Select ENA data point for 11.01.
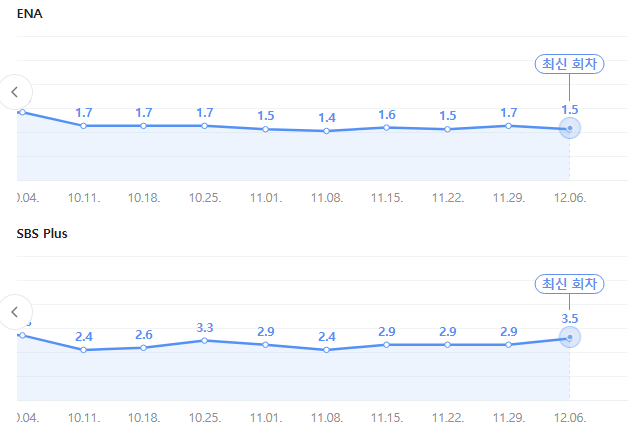Viewport: 628px width, 436px height. click(x=265, y=129)
